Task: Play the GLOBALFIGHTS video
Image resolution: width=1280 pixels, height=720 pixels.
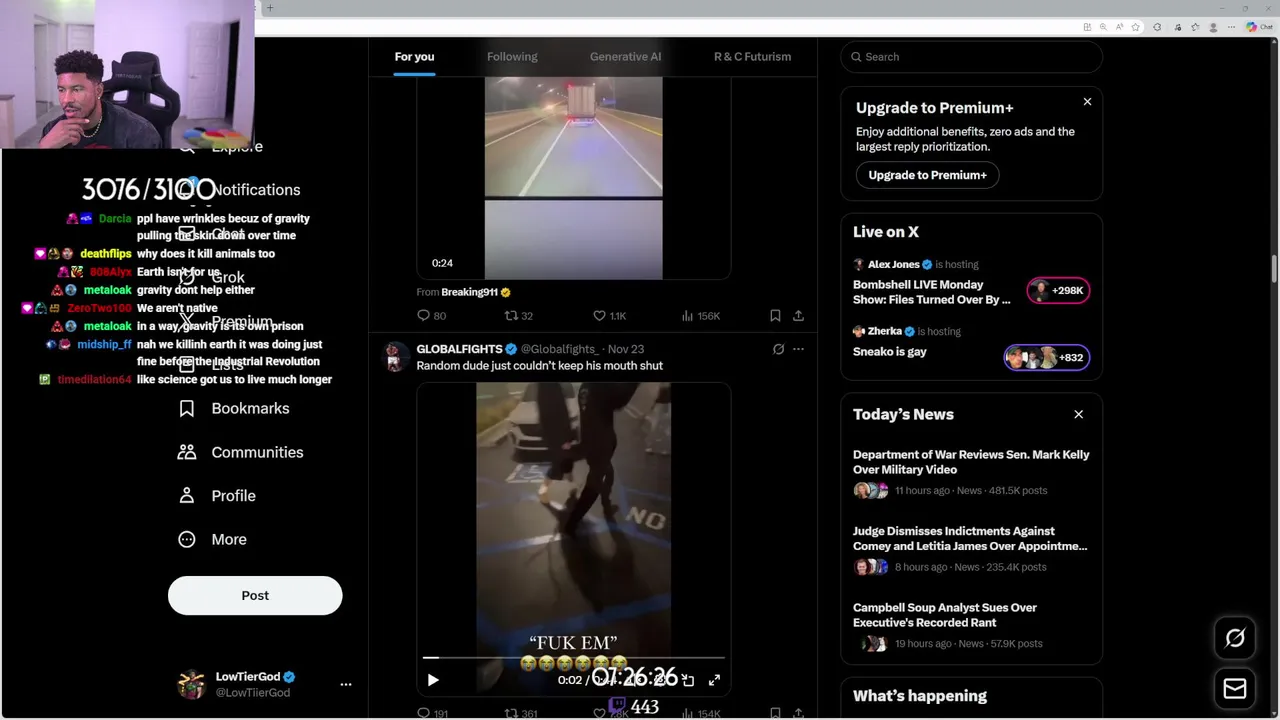Action: tap(433, 680)
